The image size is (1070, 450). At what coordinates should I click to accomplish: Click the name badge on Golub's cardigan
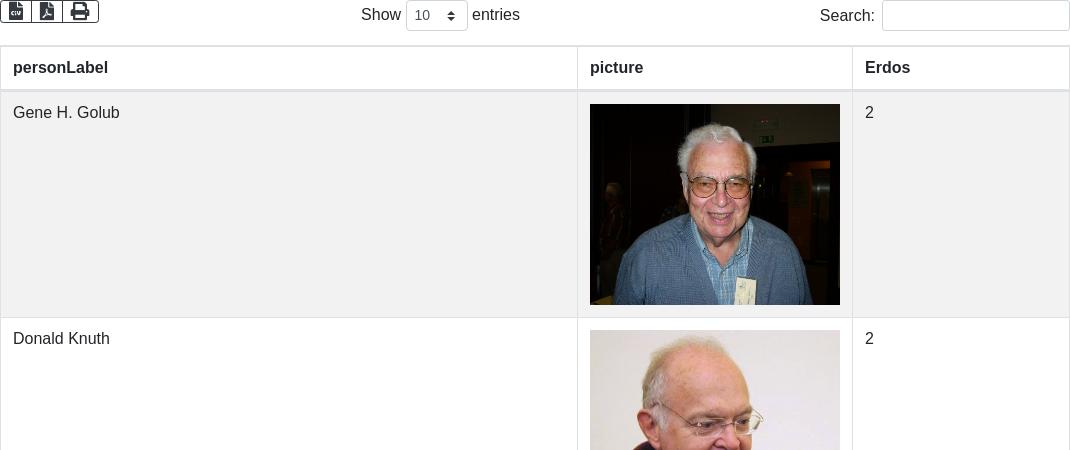[x=745, y=290]
